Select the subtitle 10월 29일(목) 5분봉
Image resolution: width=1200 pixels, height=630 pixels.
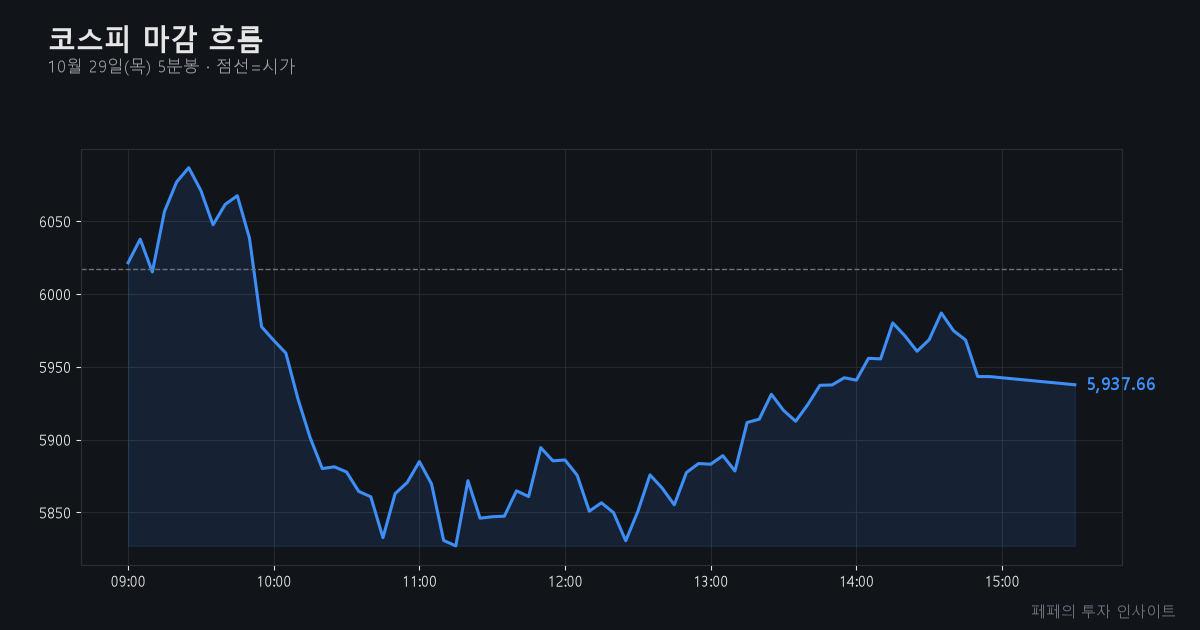[123, 67]
